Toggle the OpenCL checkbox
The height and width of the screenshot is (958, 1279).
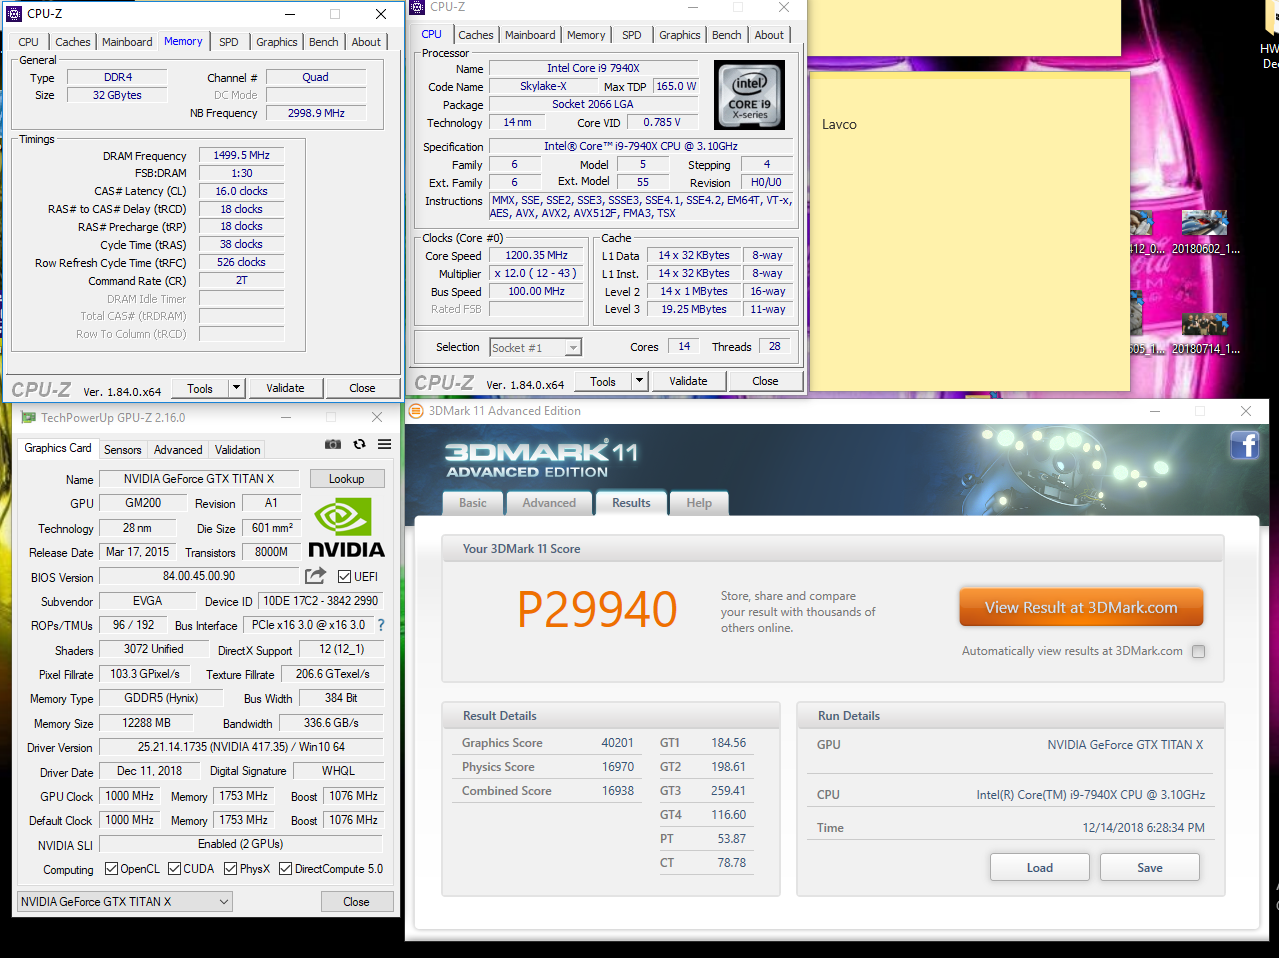111,869
